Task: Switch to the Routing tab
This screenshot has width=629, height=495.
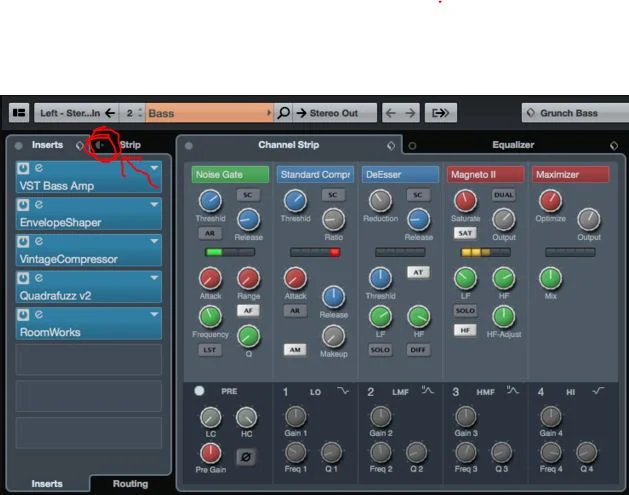Action: coord(130,484)
